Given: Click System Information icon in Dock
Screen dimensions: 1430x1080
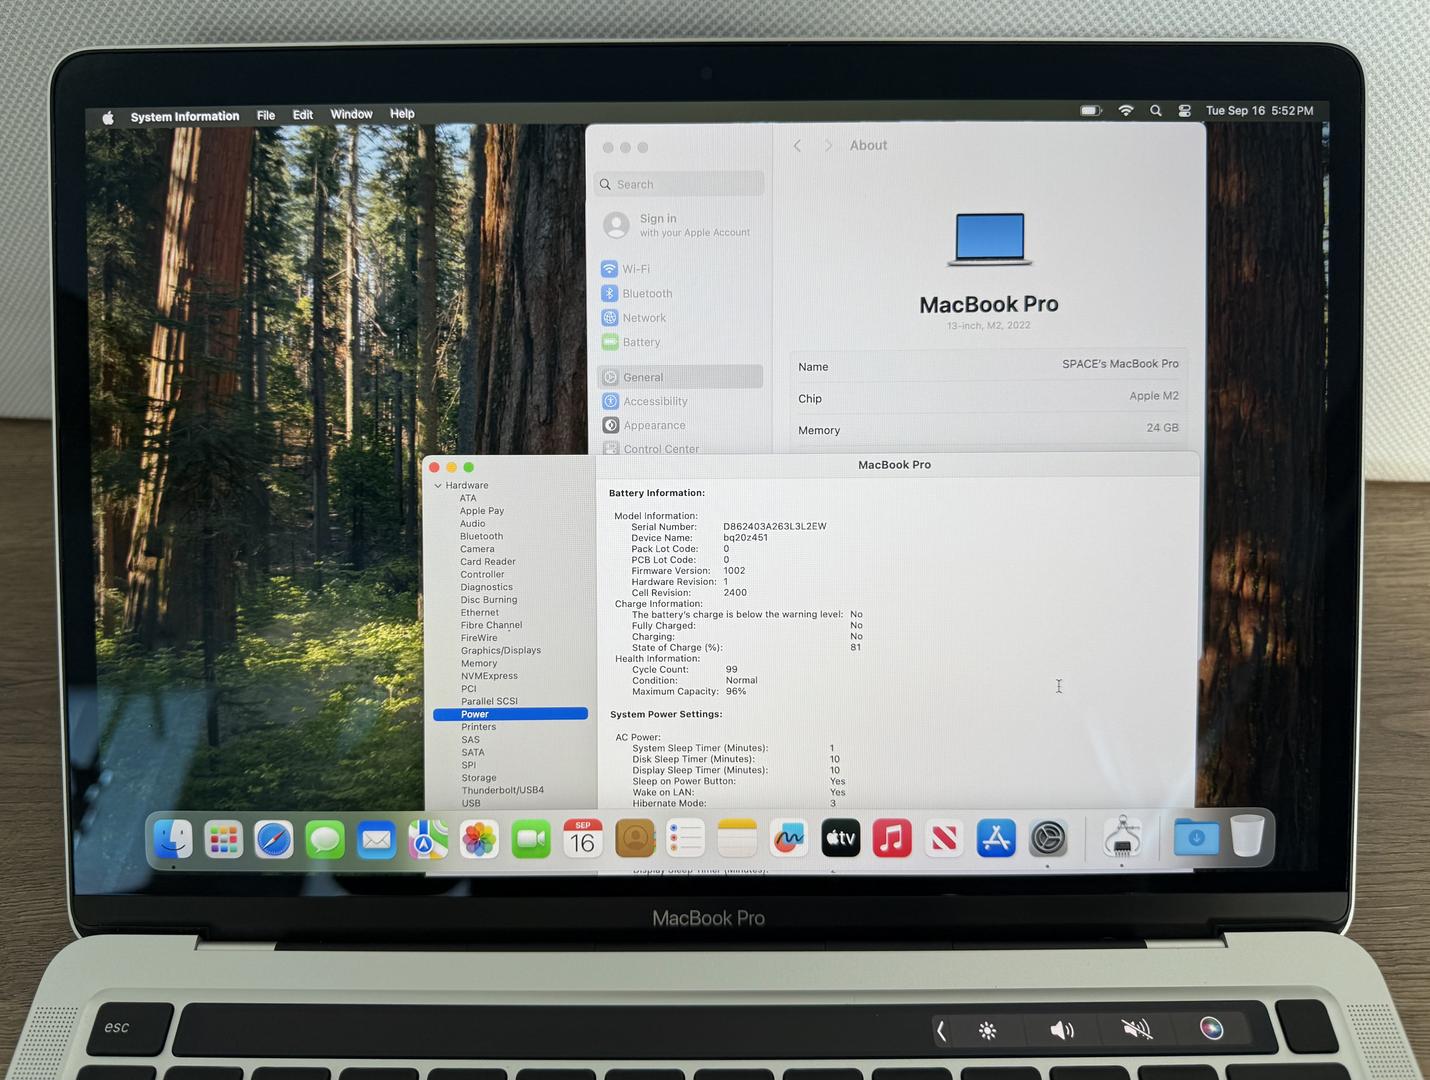Looking at the screenshot, I should click(x=1122, y=837).
